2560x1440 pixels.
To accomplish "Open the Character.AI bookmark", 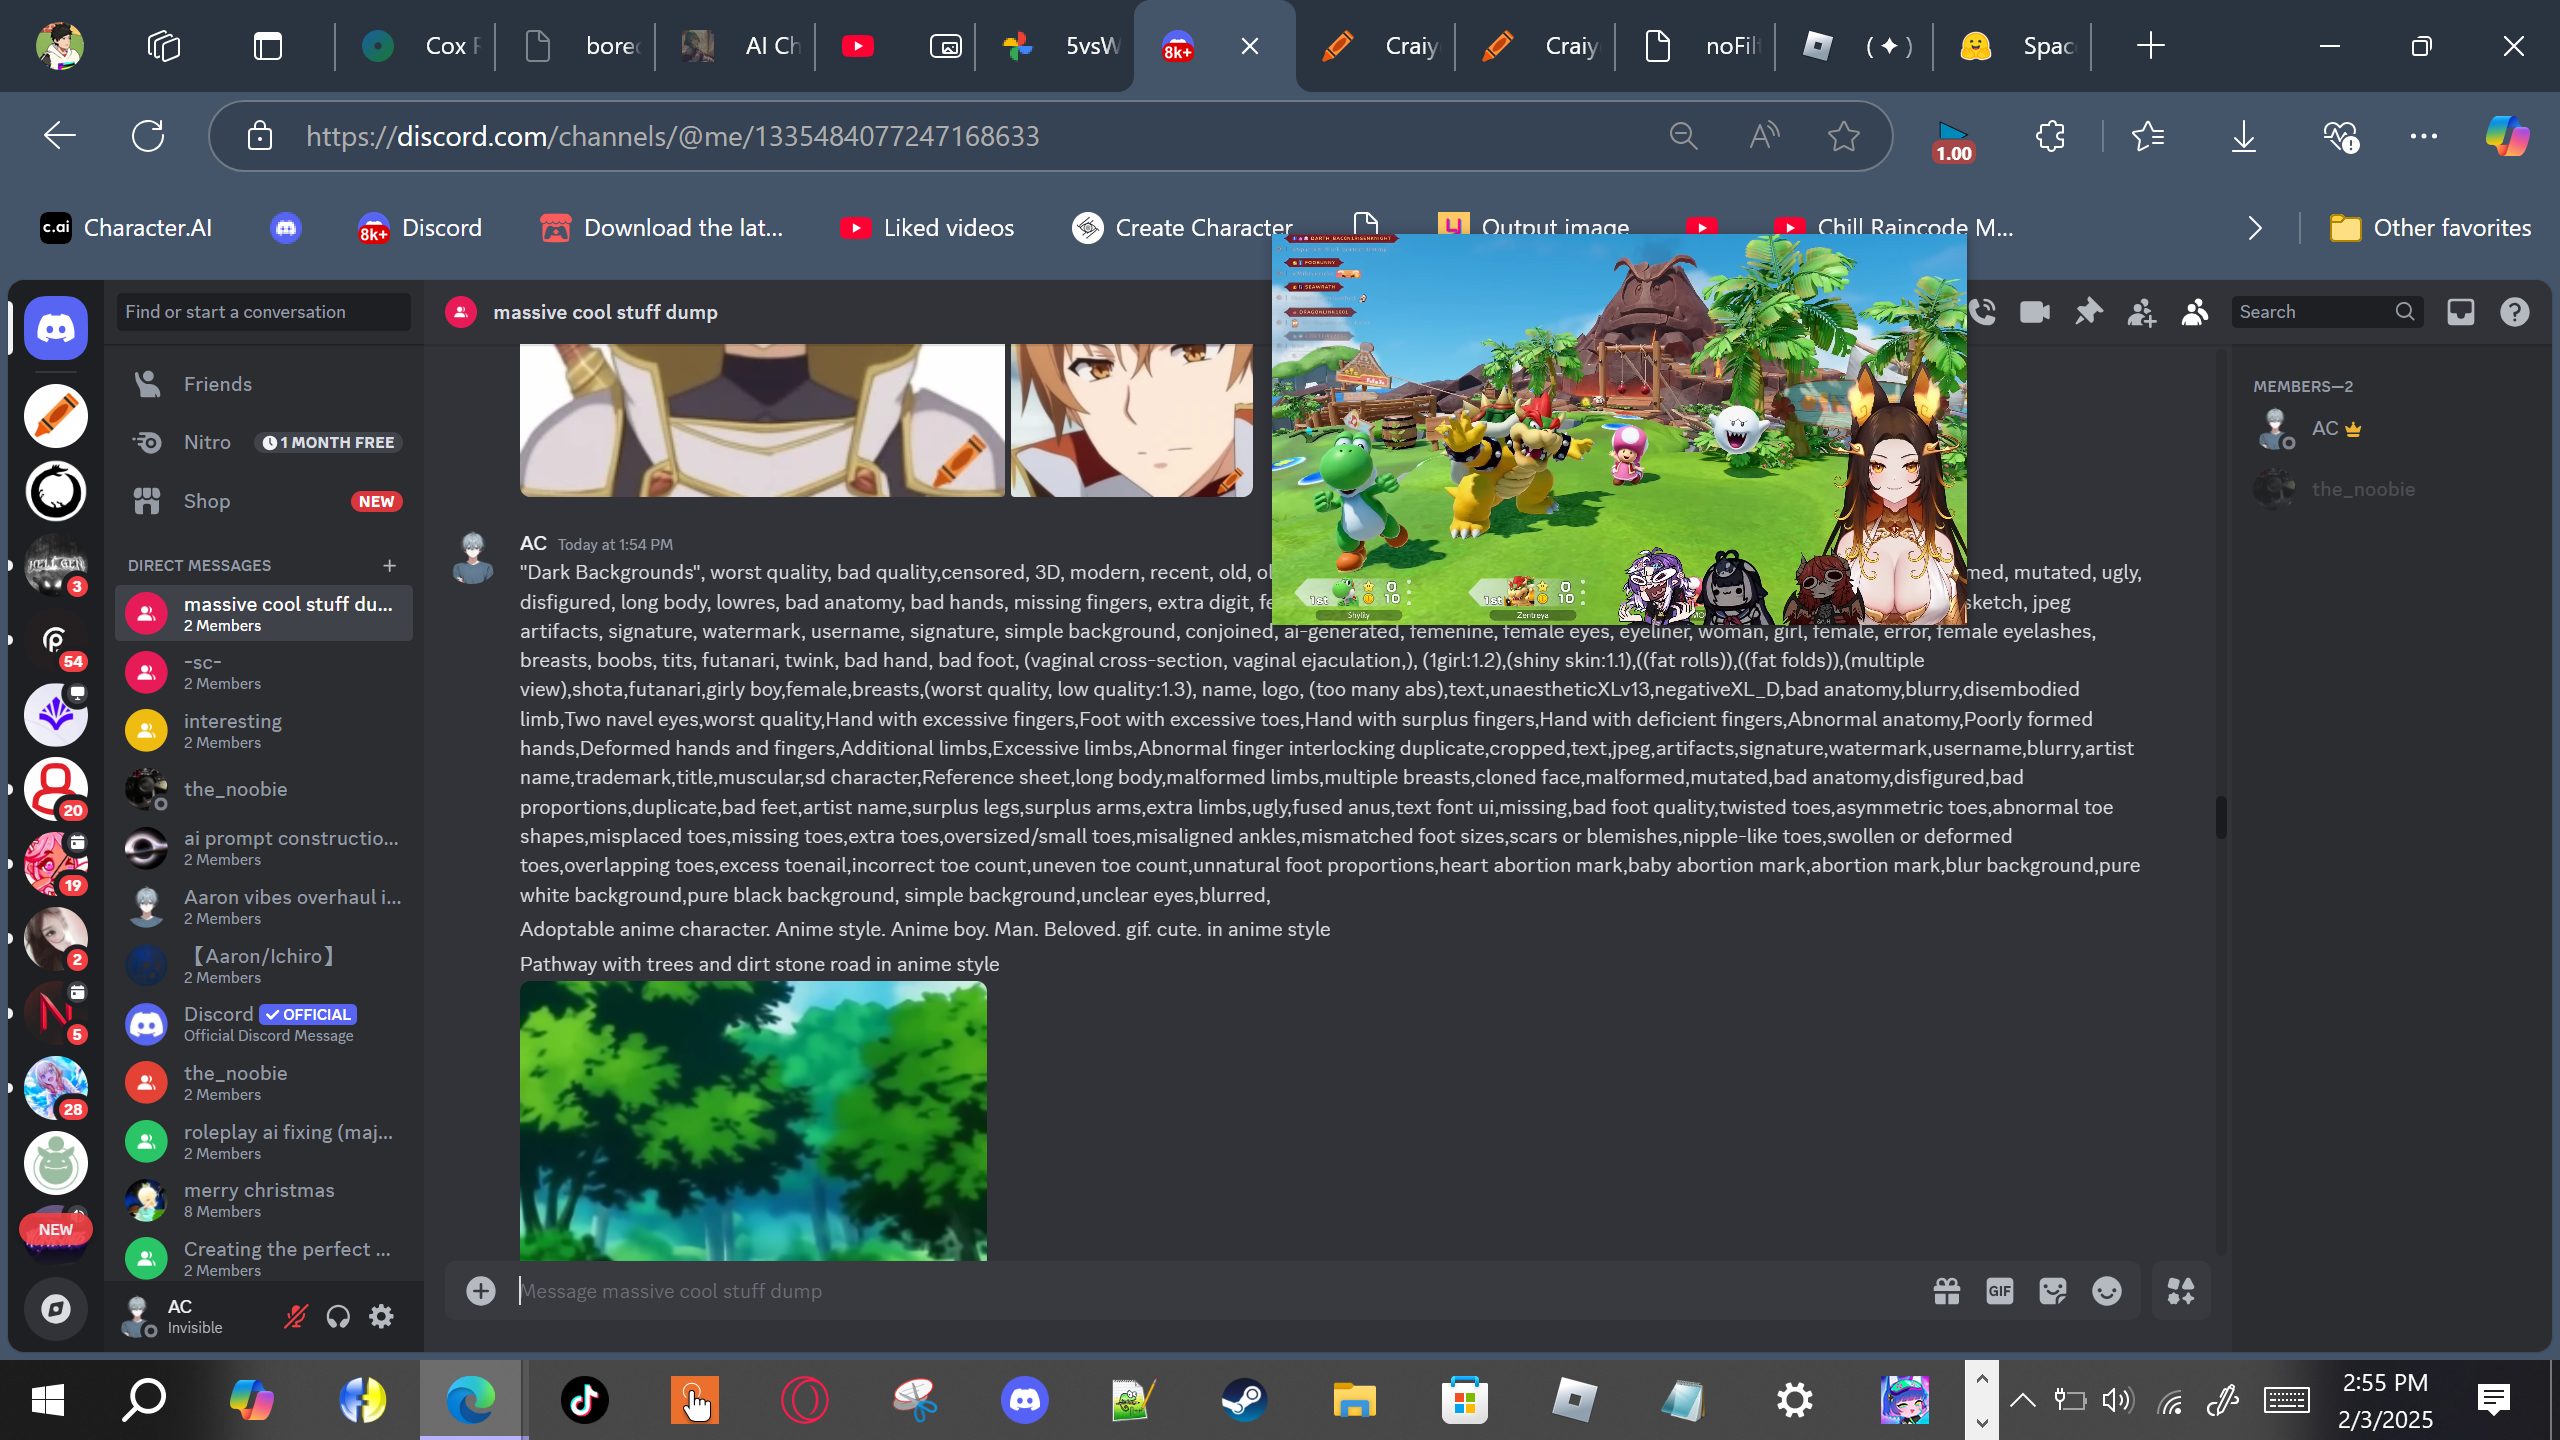I will tap(126, 228).
